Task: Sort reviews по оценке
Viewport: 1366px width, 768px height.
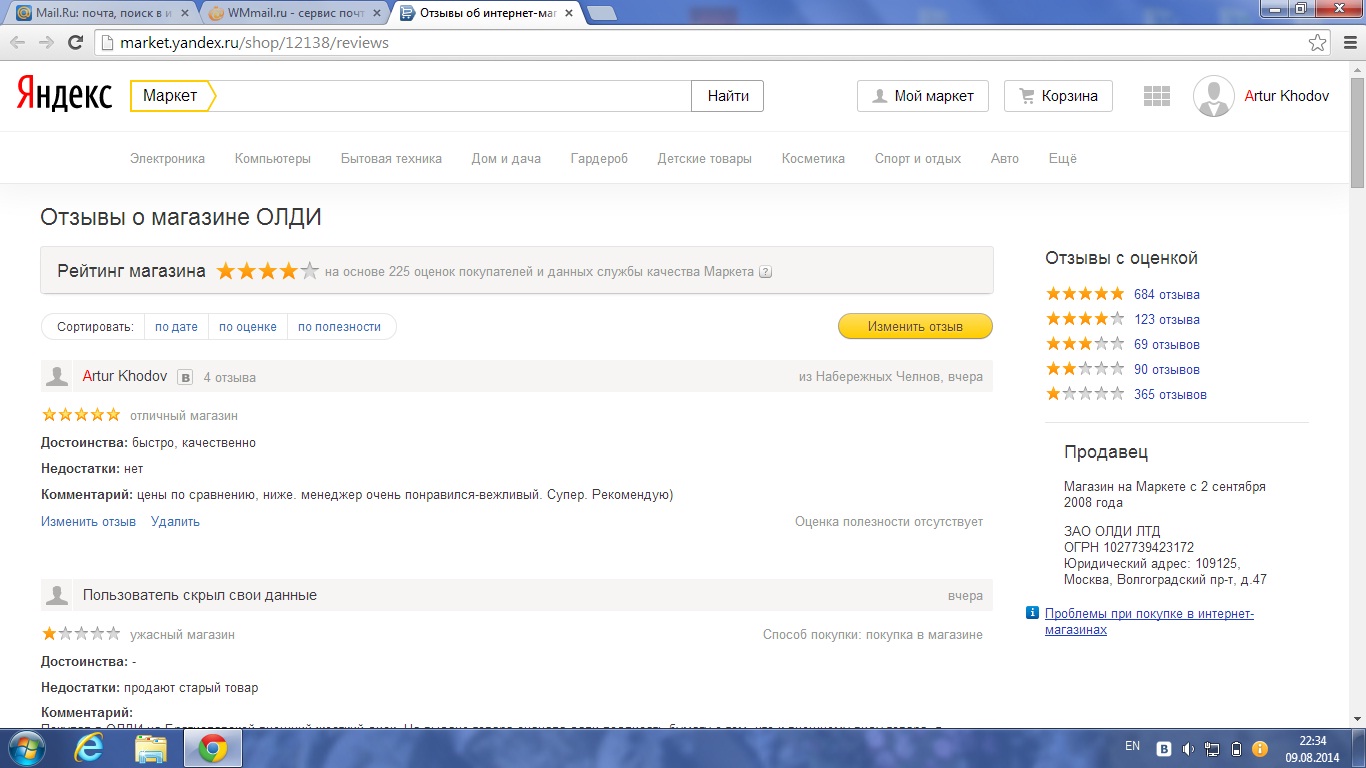Action: point(248,327)
